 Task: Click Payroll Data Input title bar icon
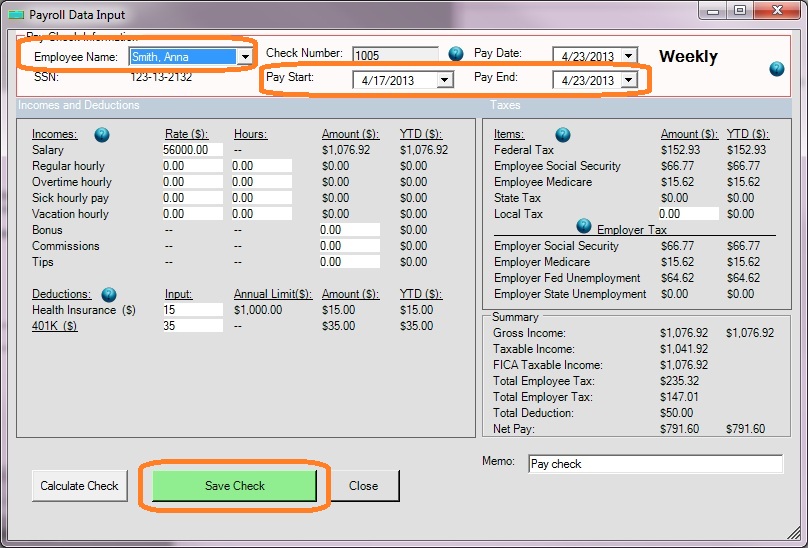pyautogui.click(x=17, y=13)
